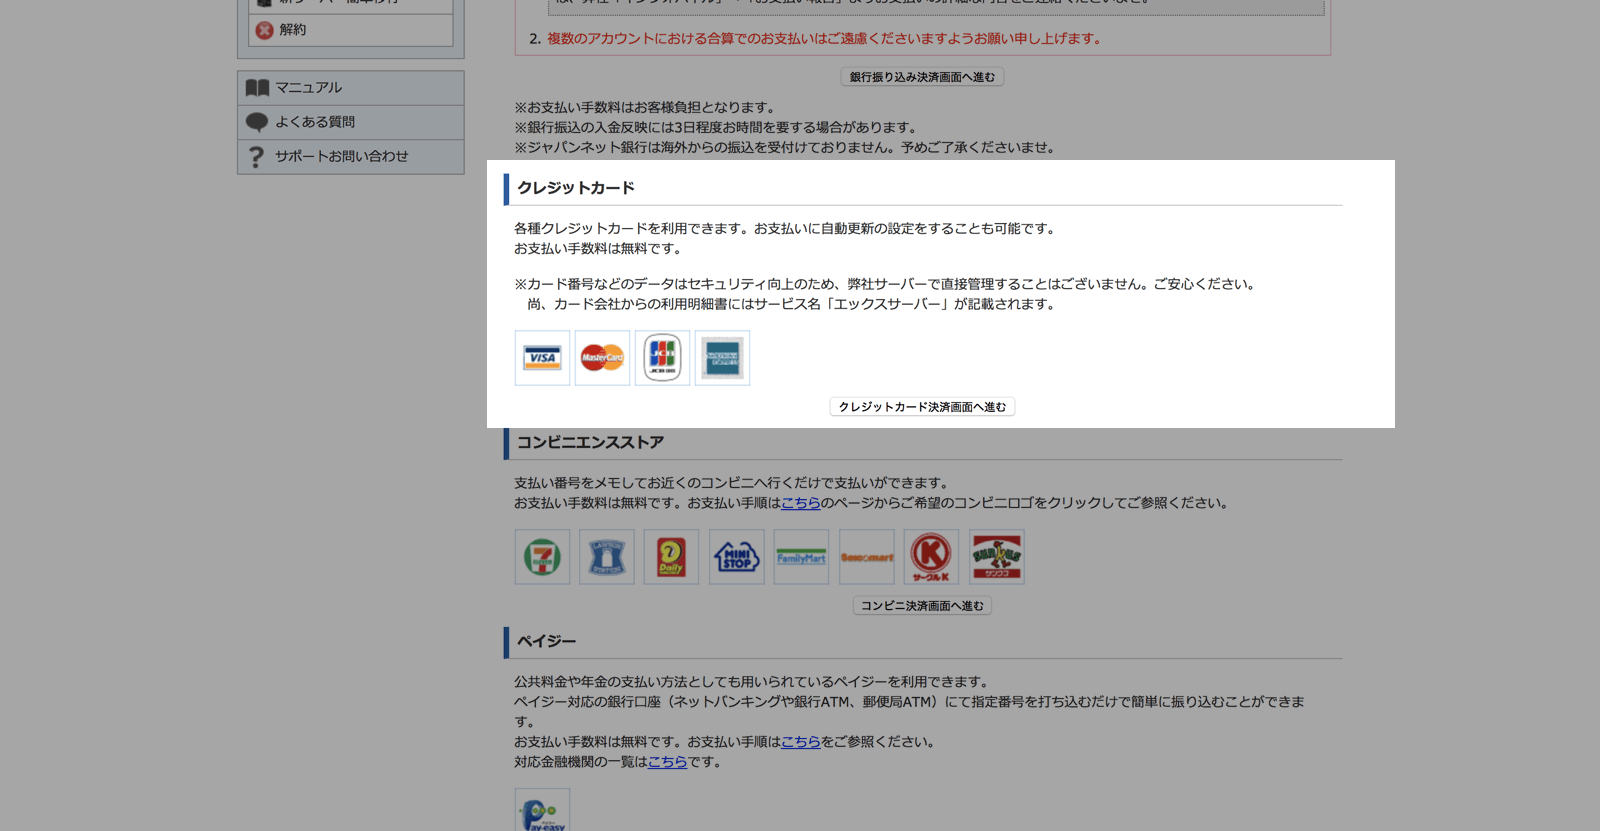
Task: Click the コンビニエンスストア section heading
Action: click(590, 442)
